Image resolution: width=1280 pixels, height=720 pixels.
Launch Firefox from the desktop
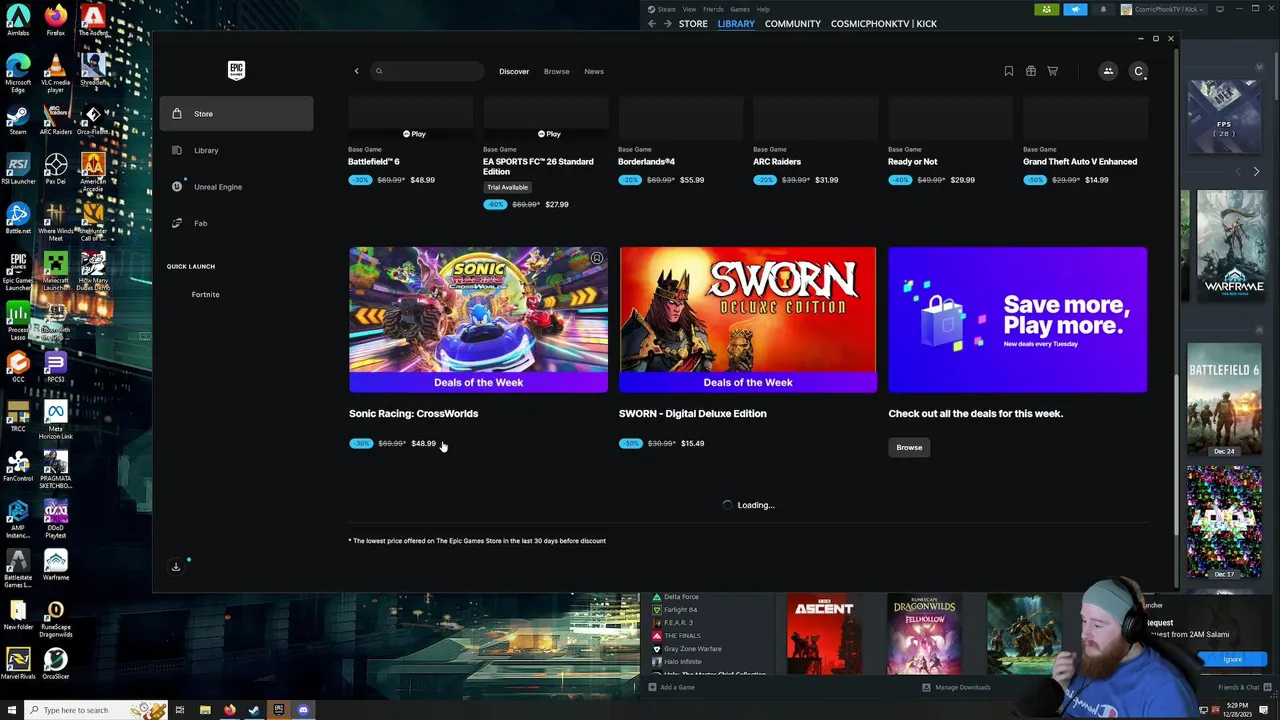pos(56,20)
